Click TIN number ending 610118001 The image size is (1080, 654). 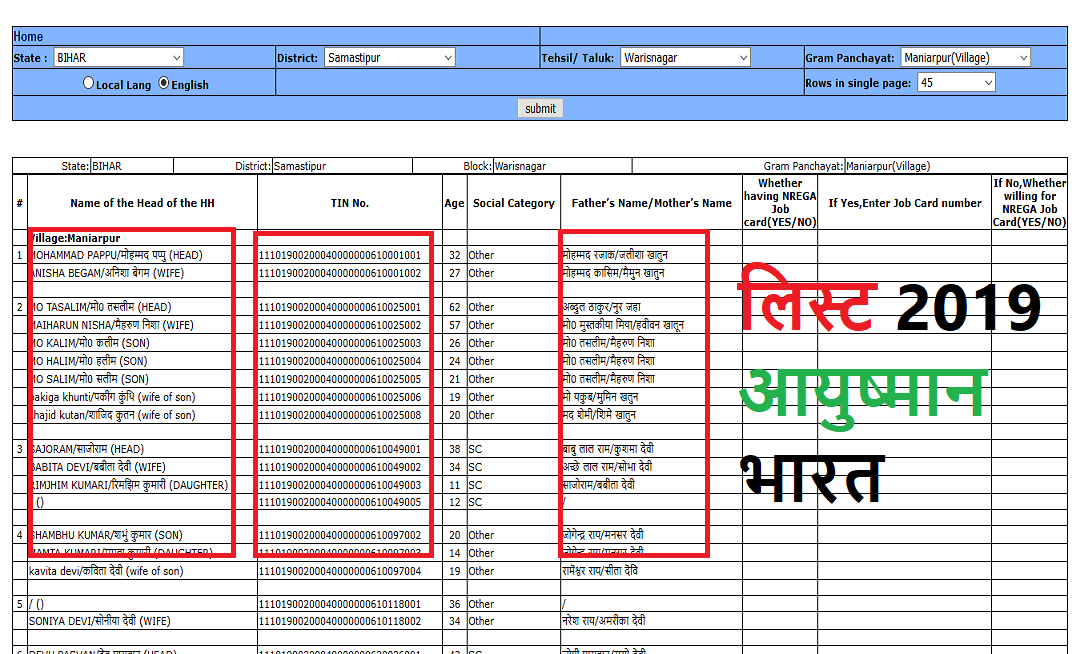point(340,604)
